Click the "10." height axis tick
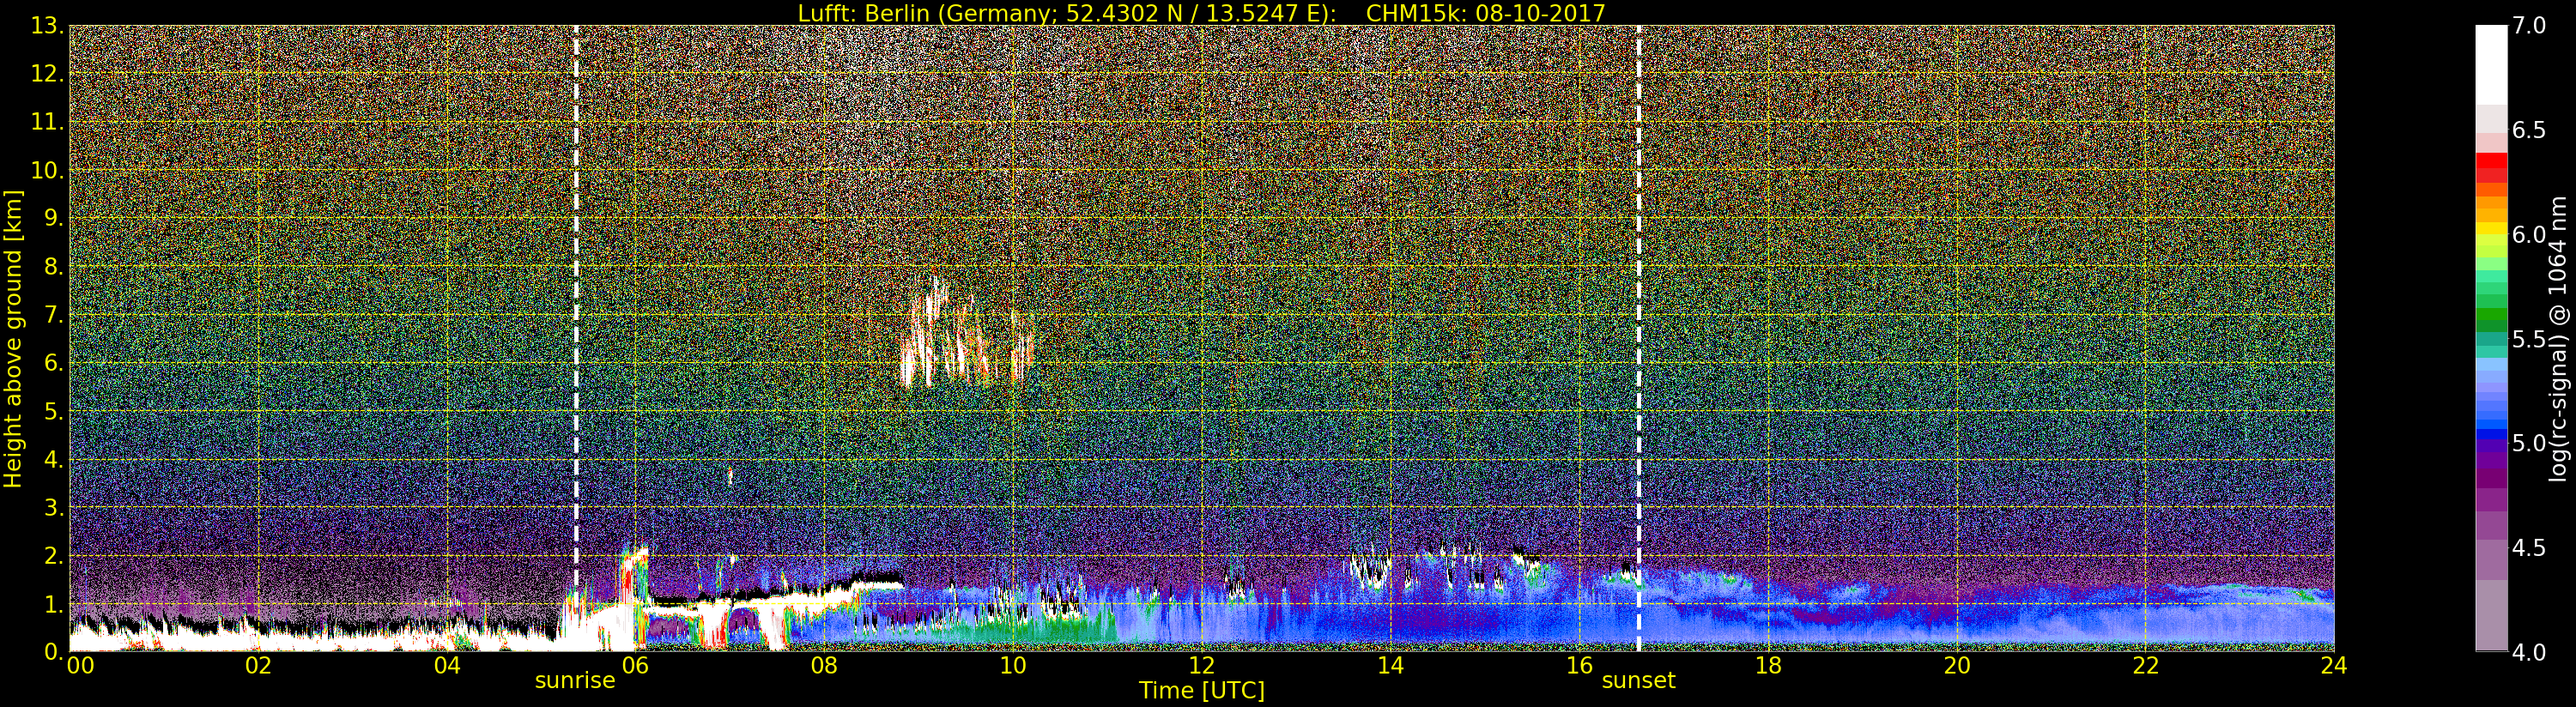The width and height of the screenshot is (2576, 707). click(x=47, y=170)
